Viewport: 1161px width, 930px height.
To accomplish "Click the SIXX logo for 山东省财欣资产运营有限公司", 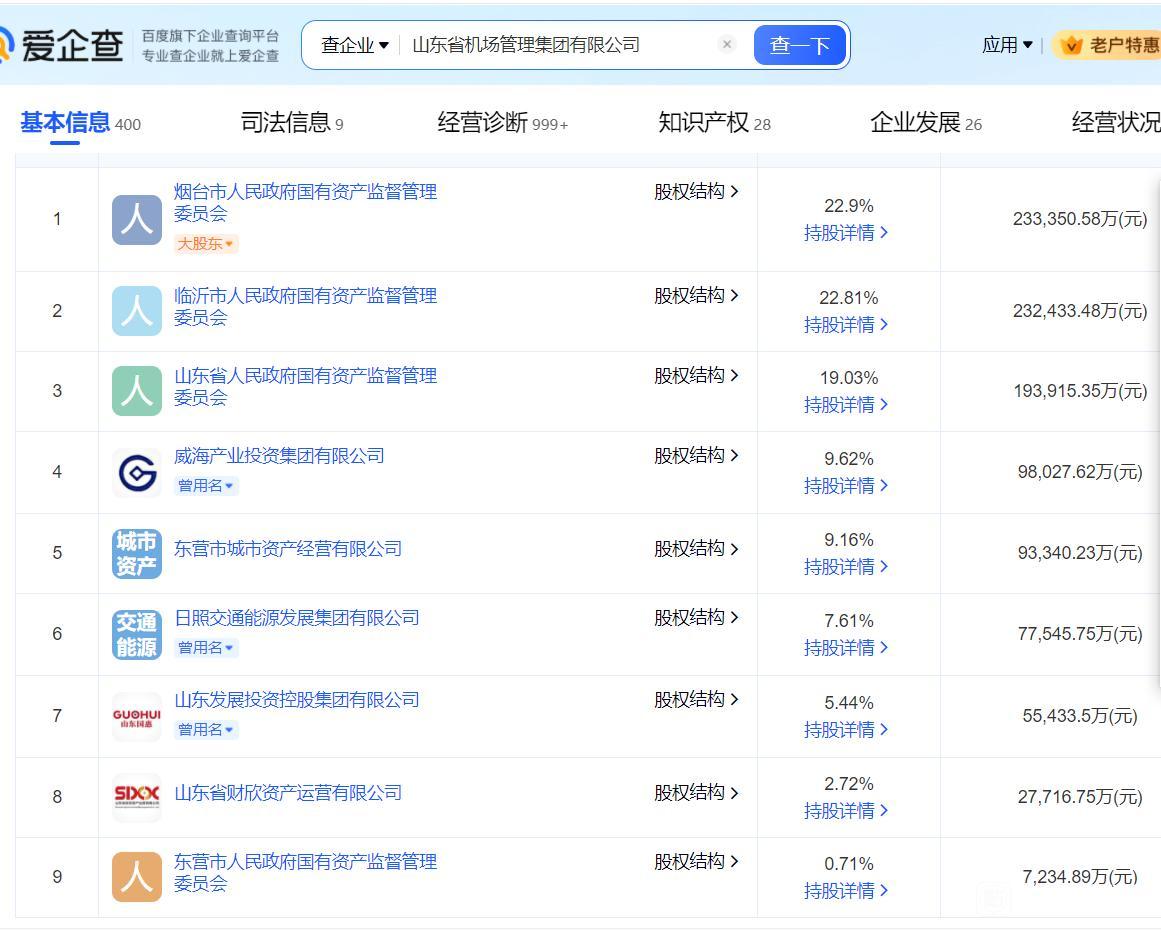I will point(136,796).
